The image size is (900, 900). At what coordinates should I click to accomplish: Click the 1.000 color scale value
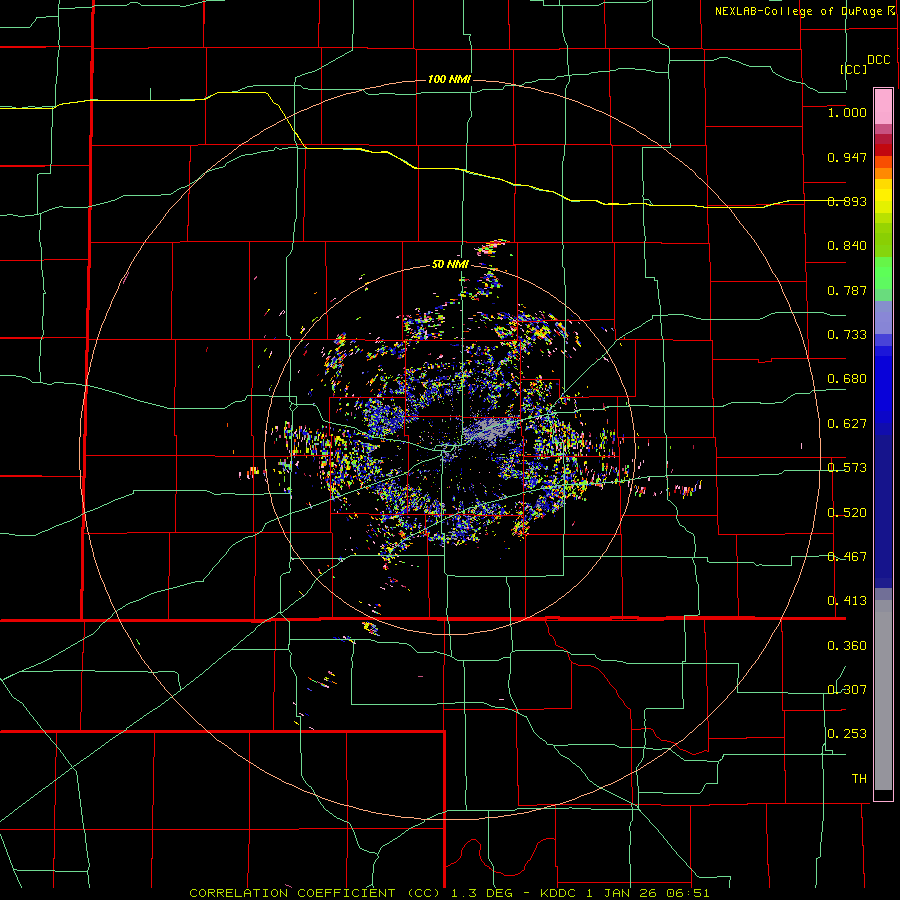click(x=847, y=112)
